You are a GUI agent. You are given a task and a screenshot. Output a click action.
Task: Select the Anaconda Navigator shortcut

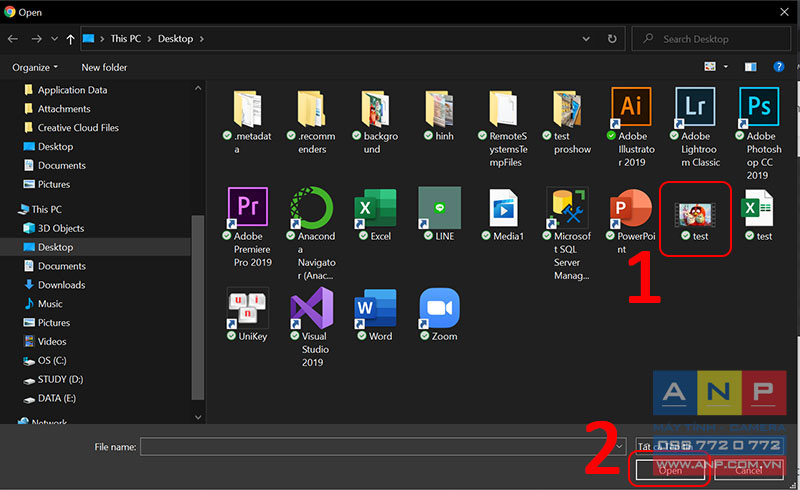[x=312, y=234]
